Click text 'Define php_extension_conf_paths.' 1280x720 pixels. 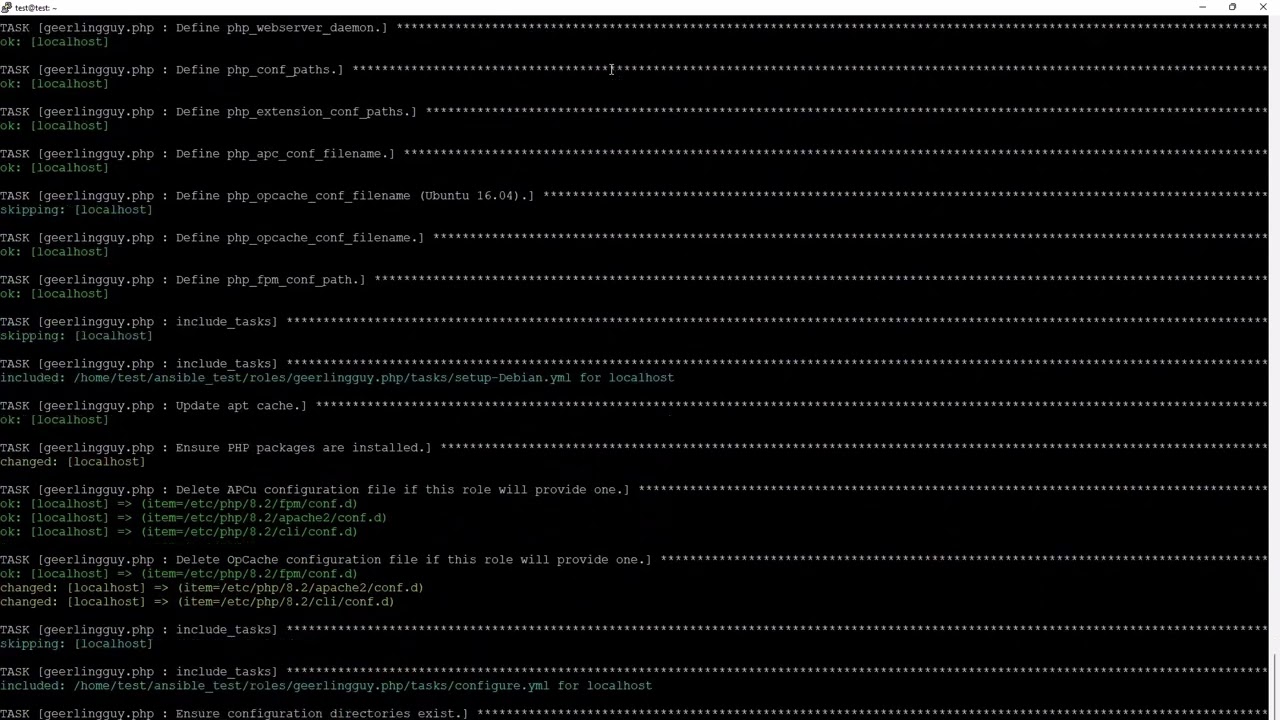pyautogui.click(x=293, y=112)
